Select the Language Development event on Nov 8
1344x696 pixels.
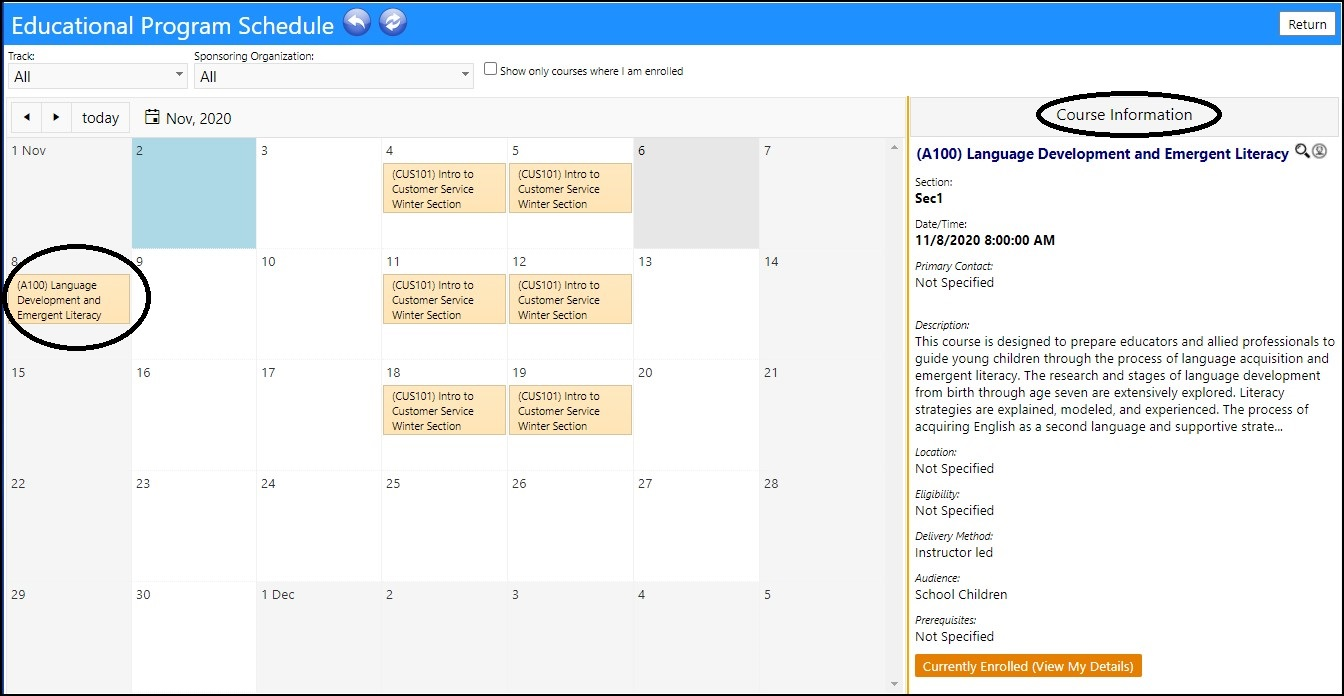coord(68,299)
